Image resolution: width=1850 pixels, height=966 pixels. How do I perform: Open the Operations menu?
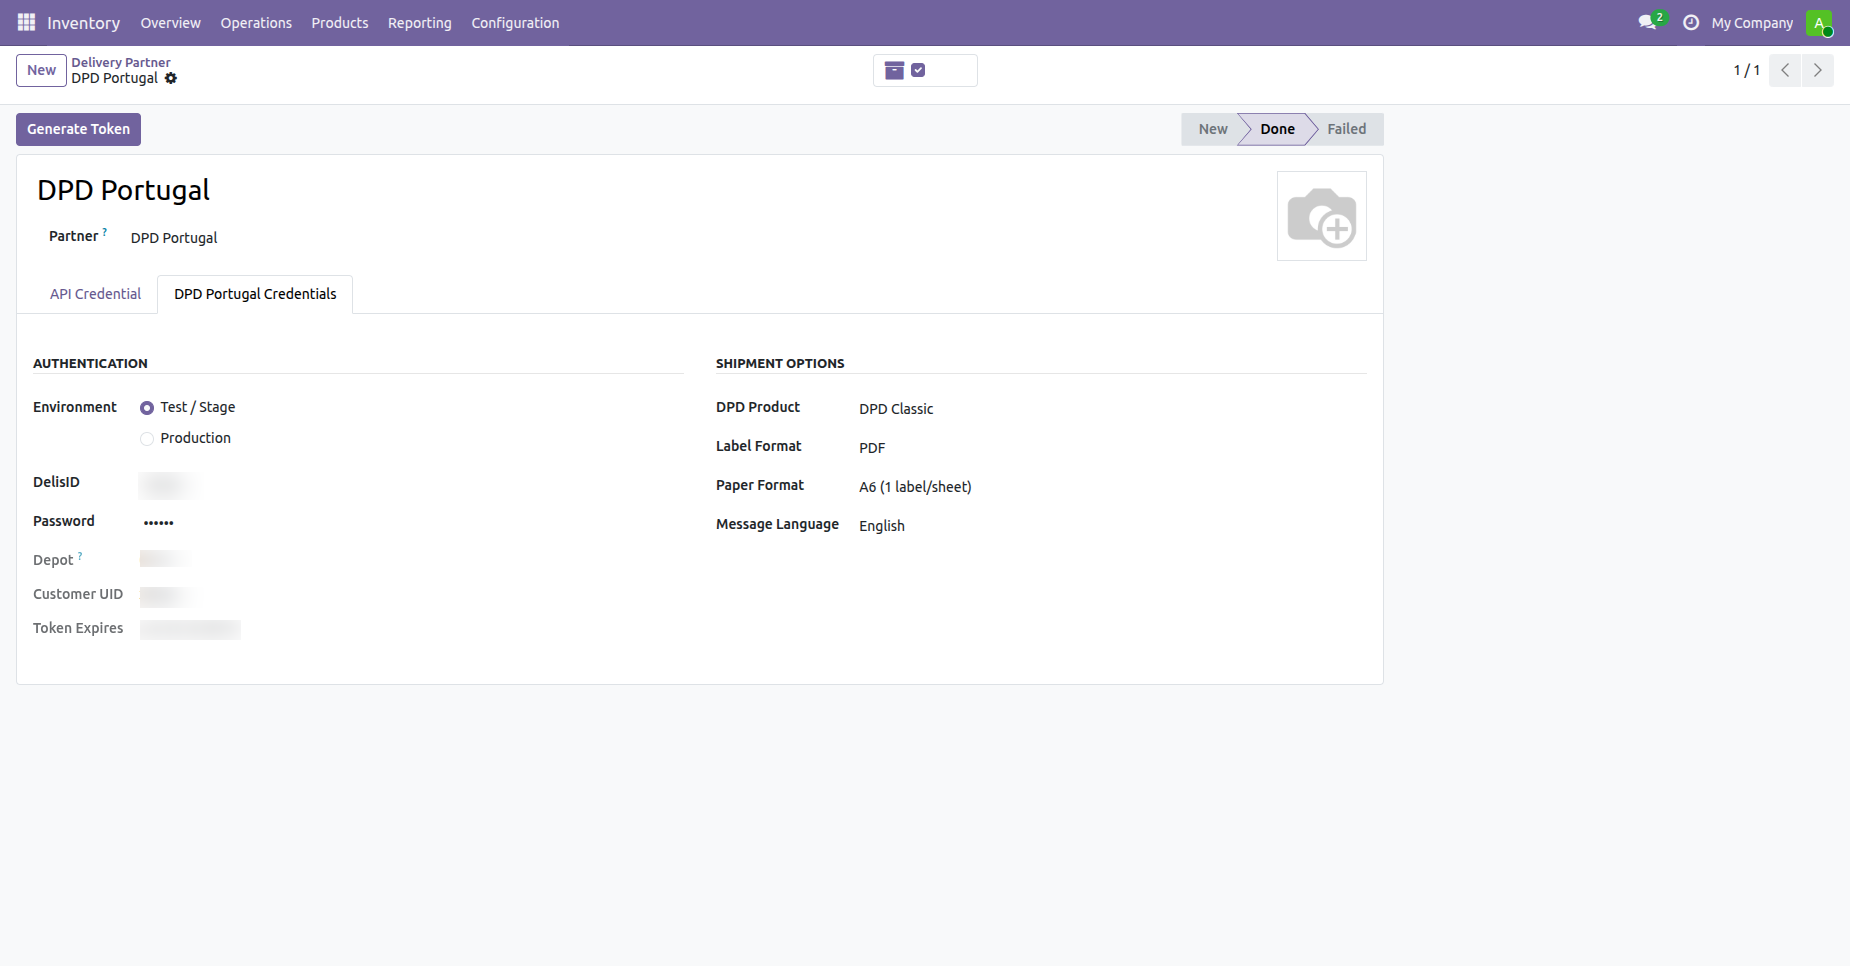click(x=256, y=22)
